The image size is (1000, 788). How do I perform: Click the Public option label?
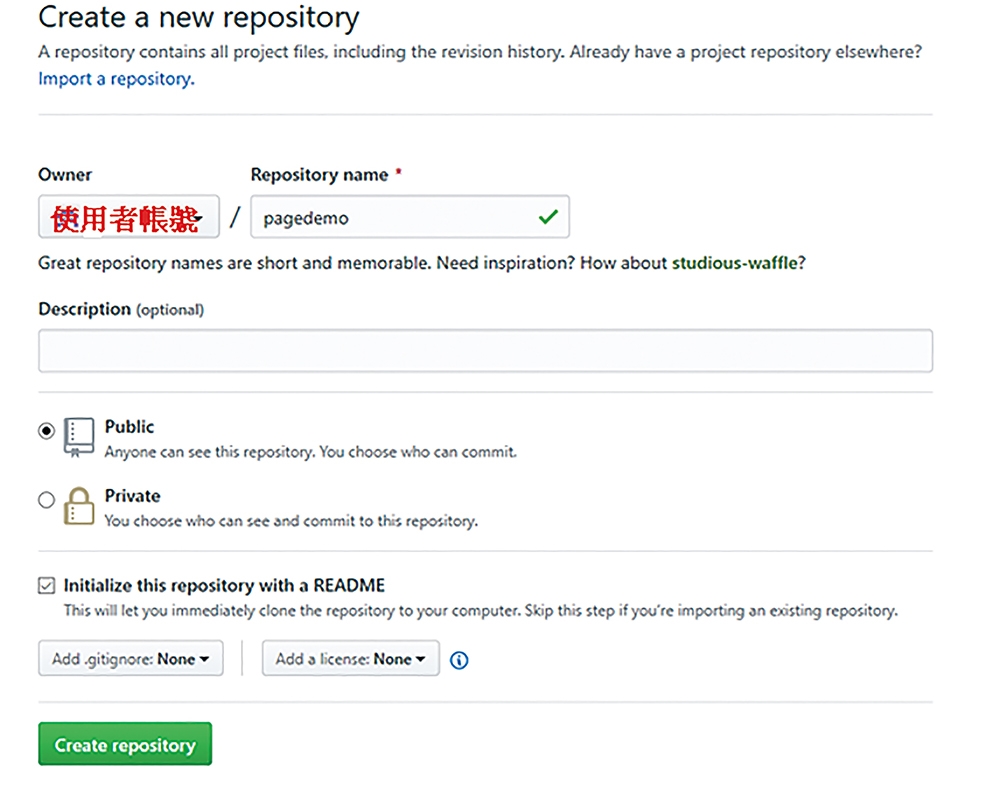(x=129, y=427)
